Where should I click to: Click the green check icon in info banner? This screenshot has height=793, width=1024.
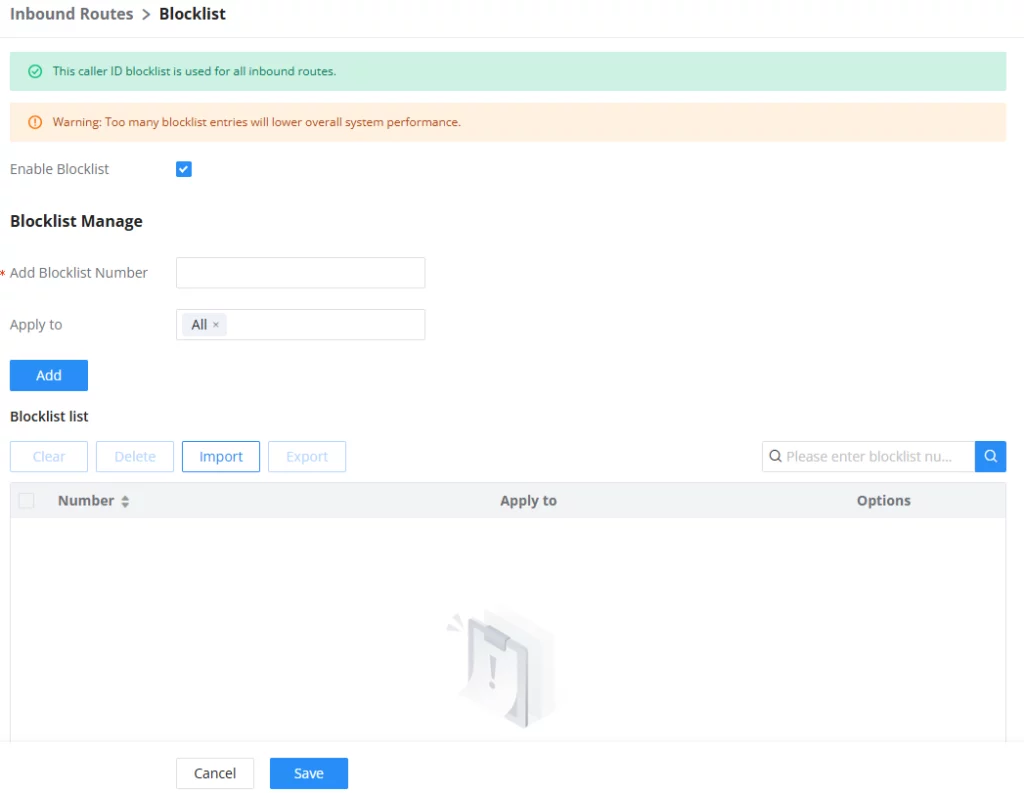35,71
